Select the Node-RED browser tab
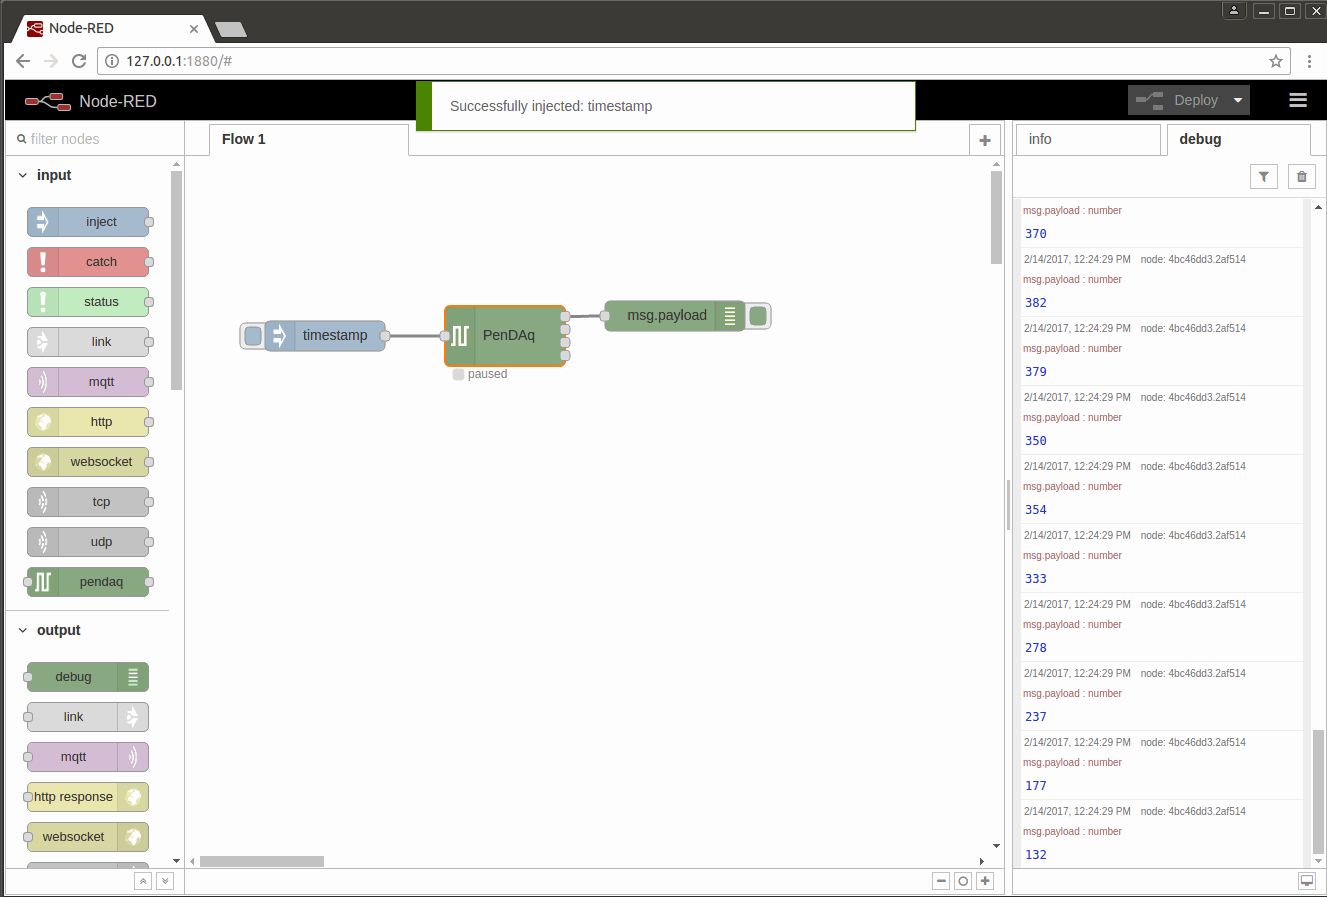Viewport: 1327px width, 897px height. pyautogui.click(x=112, y=28)
